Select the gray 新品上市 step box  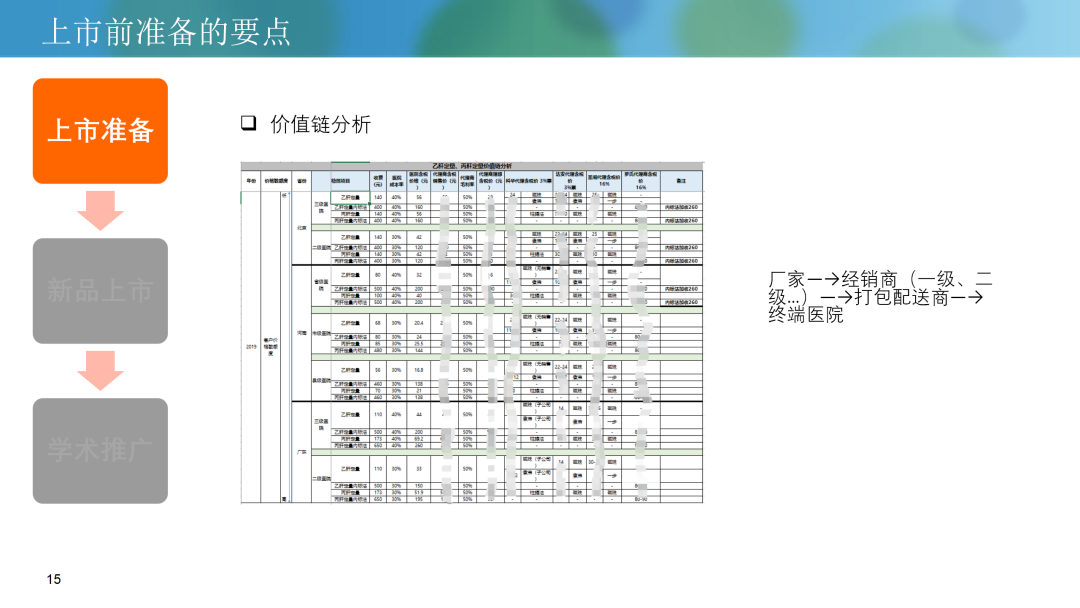(x=100, y=291)
